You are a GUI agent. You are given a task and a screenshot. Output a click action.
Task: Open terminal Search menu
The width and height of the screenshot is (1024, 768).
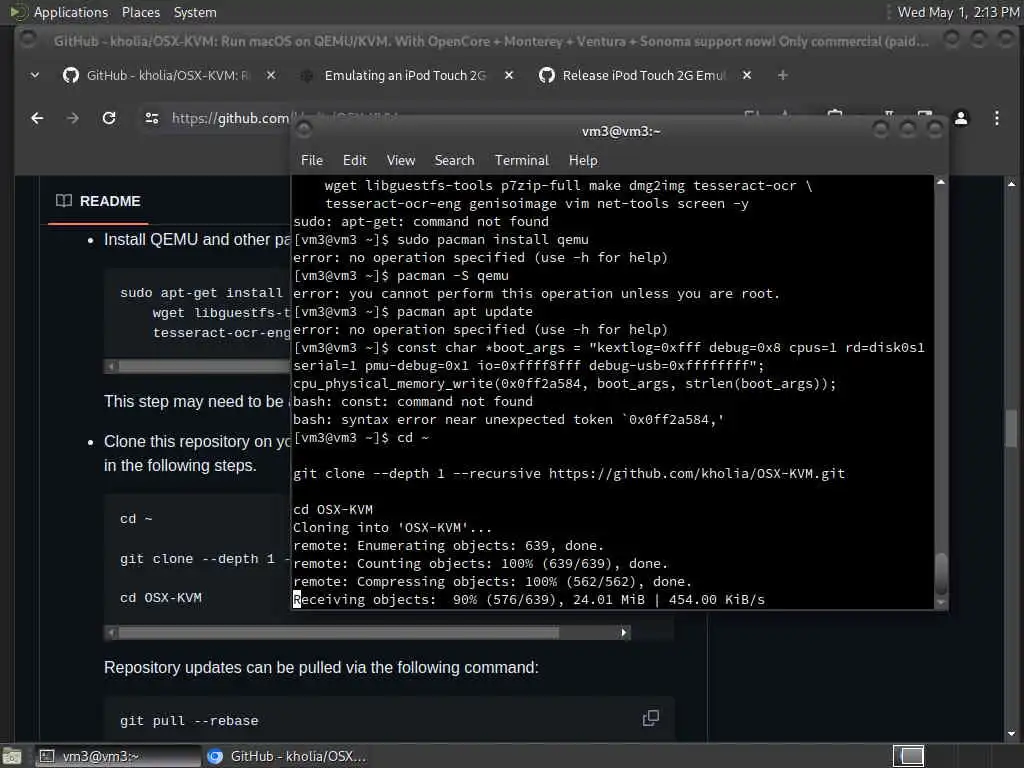pos(455,161)
